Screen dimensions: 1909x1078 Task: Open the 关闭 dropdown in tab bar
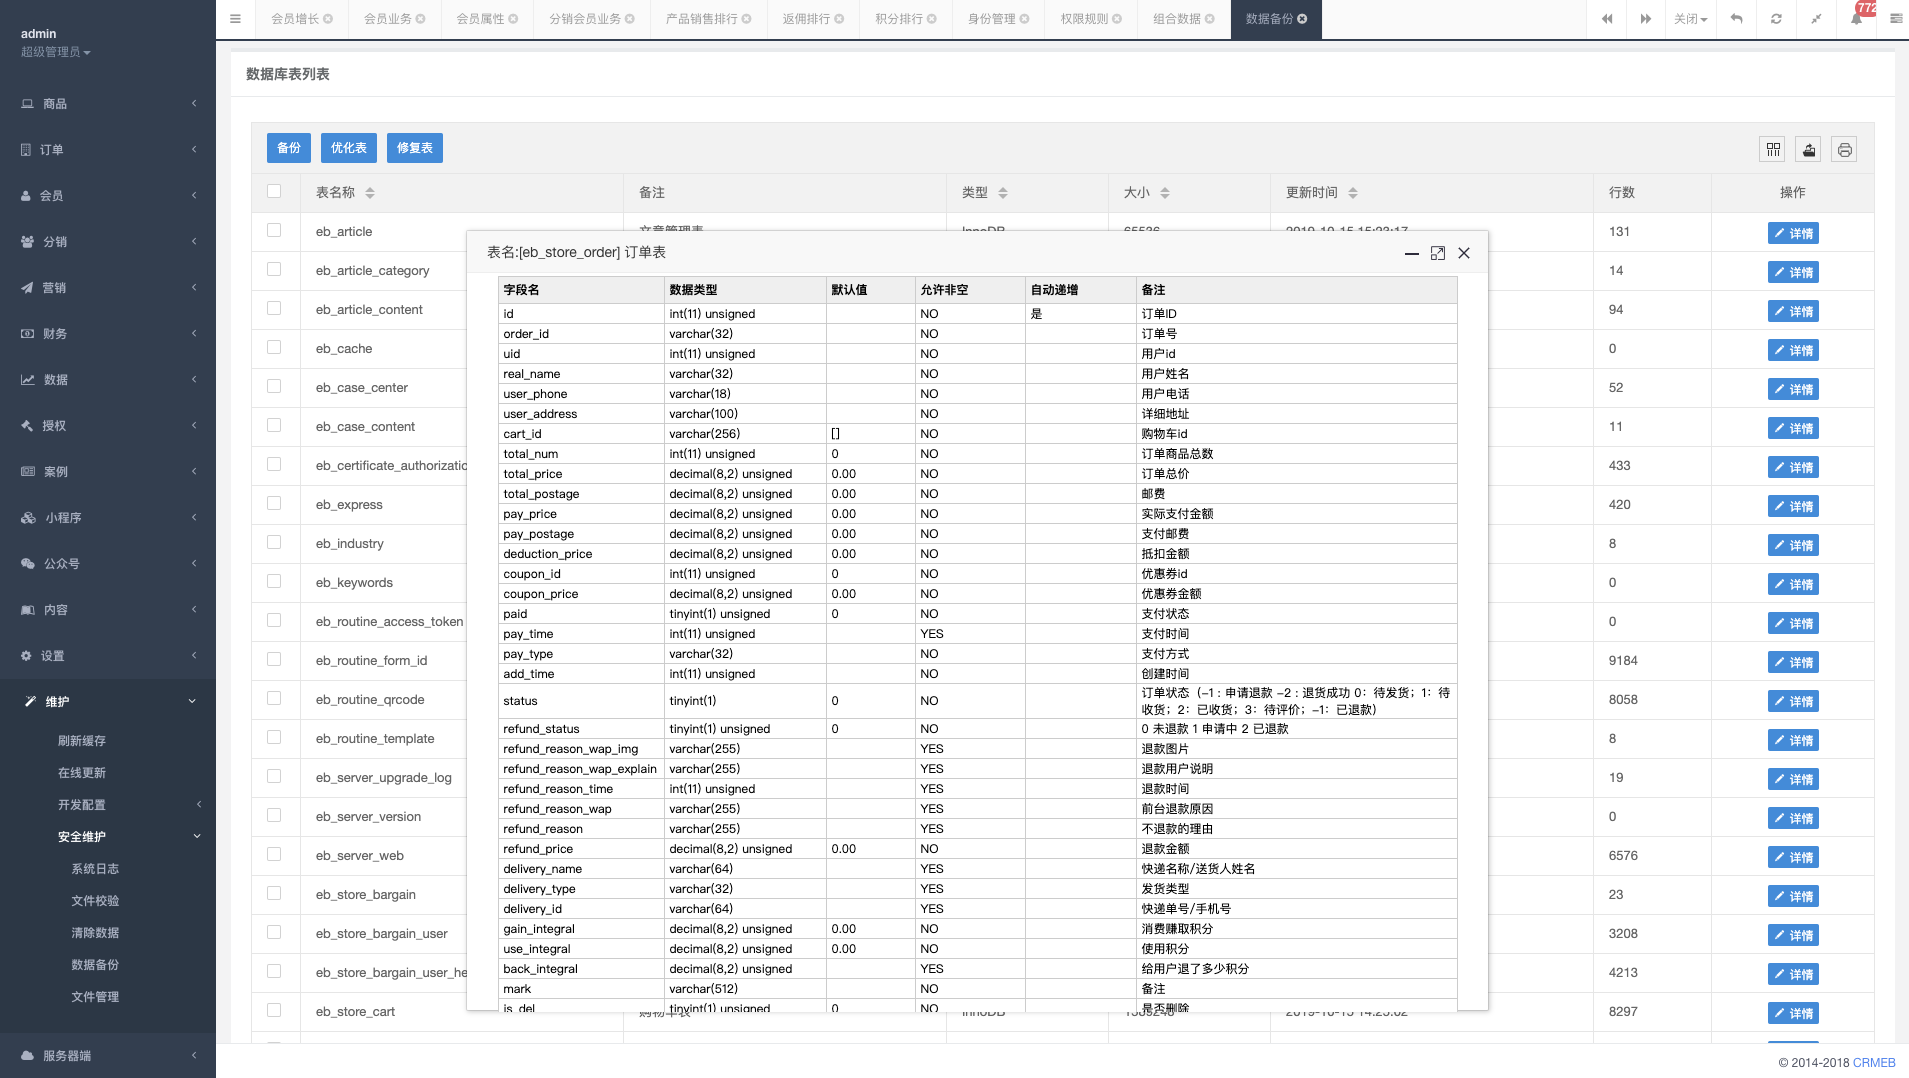point(1690,19)
